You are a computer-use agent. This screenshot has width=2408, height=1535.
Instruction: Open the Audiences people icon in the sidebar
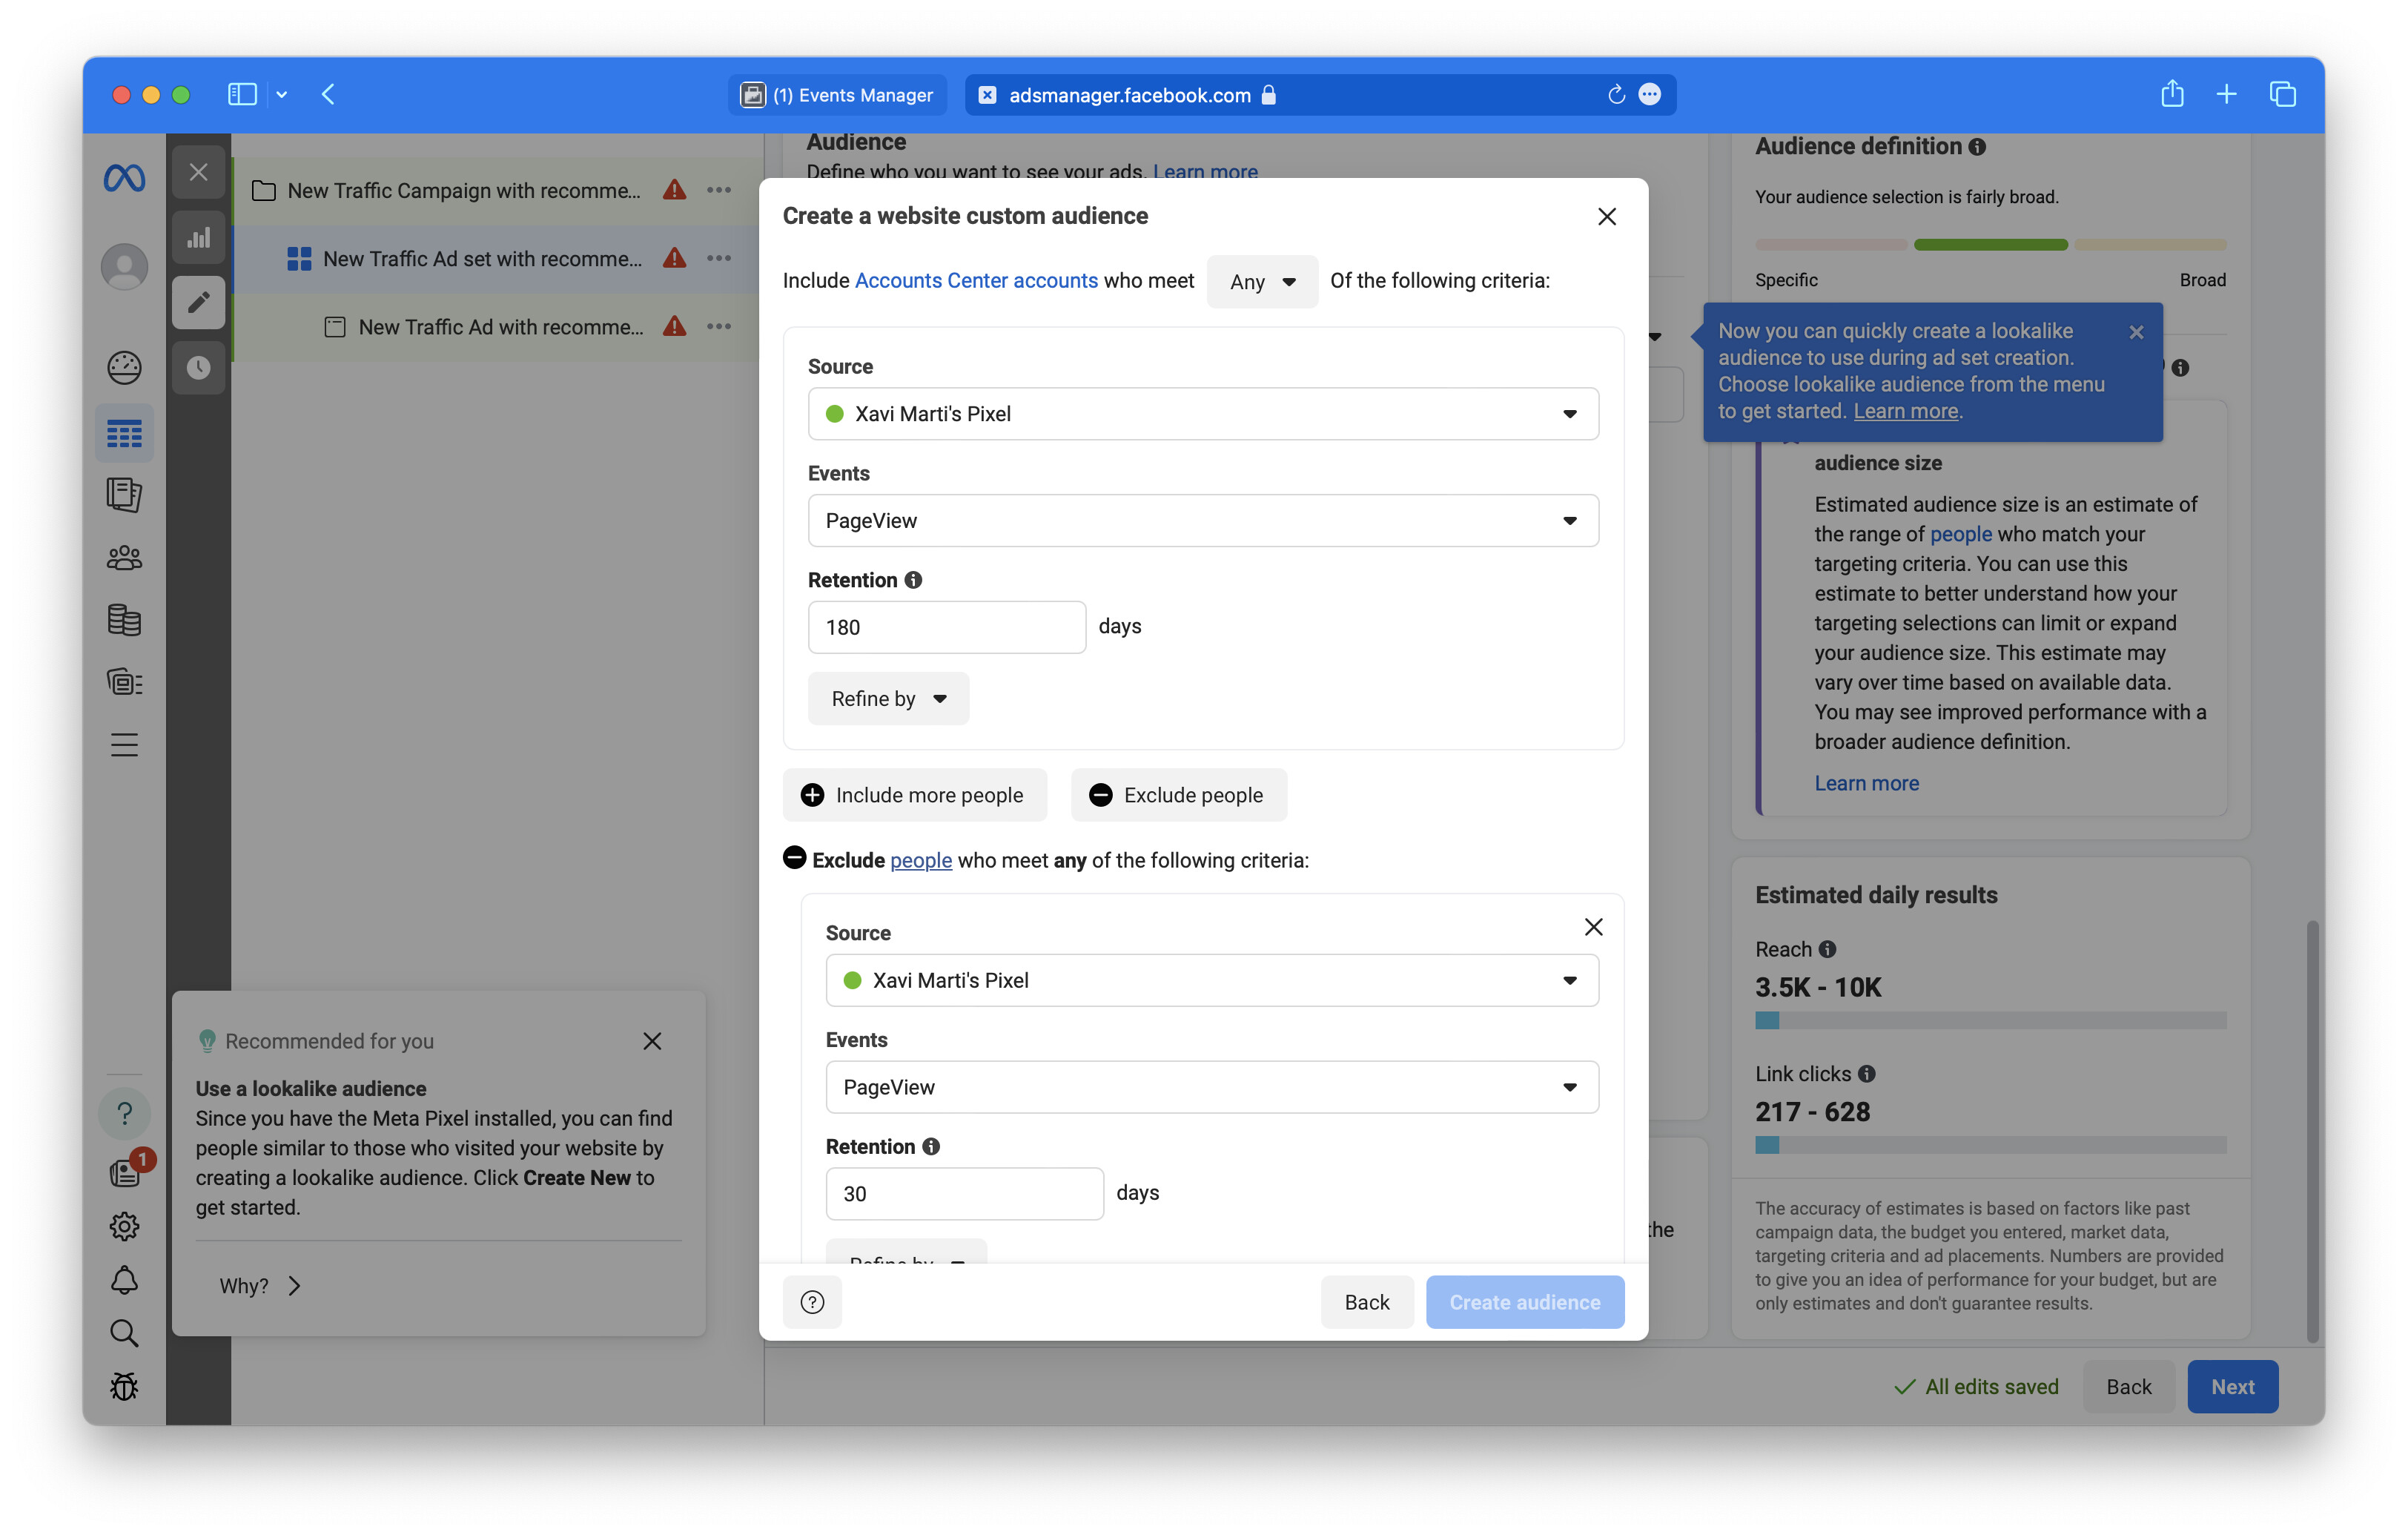click(124, 557)
